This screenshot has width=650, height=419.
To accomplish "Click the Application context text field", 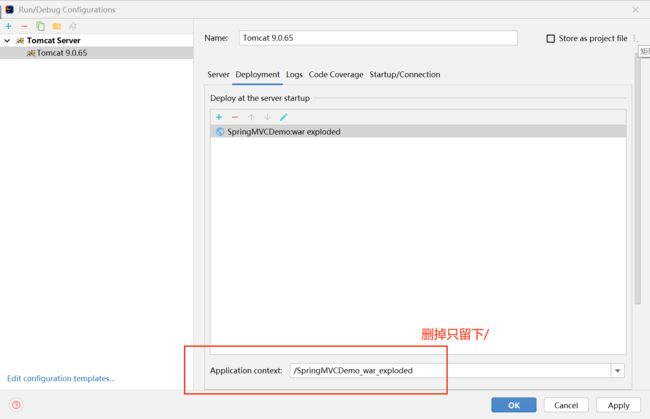I will (450, 371).
